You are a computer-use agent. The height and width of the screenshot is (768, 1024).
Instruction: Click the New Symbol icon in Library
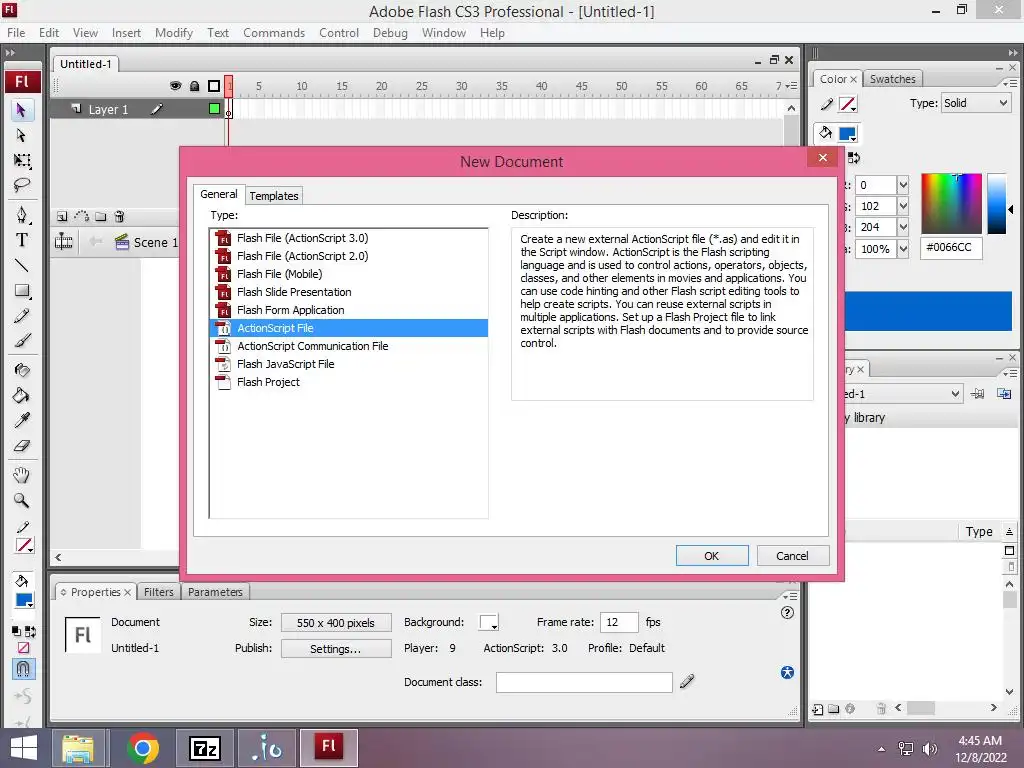point(818,709)
